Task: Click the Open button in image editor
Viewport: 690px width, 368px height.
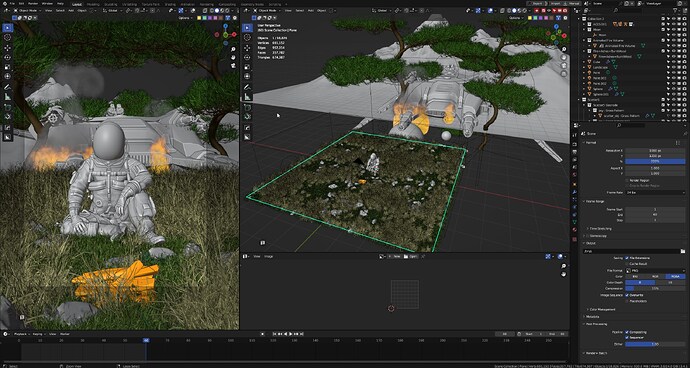Action: coord(412,256)
